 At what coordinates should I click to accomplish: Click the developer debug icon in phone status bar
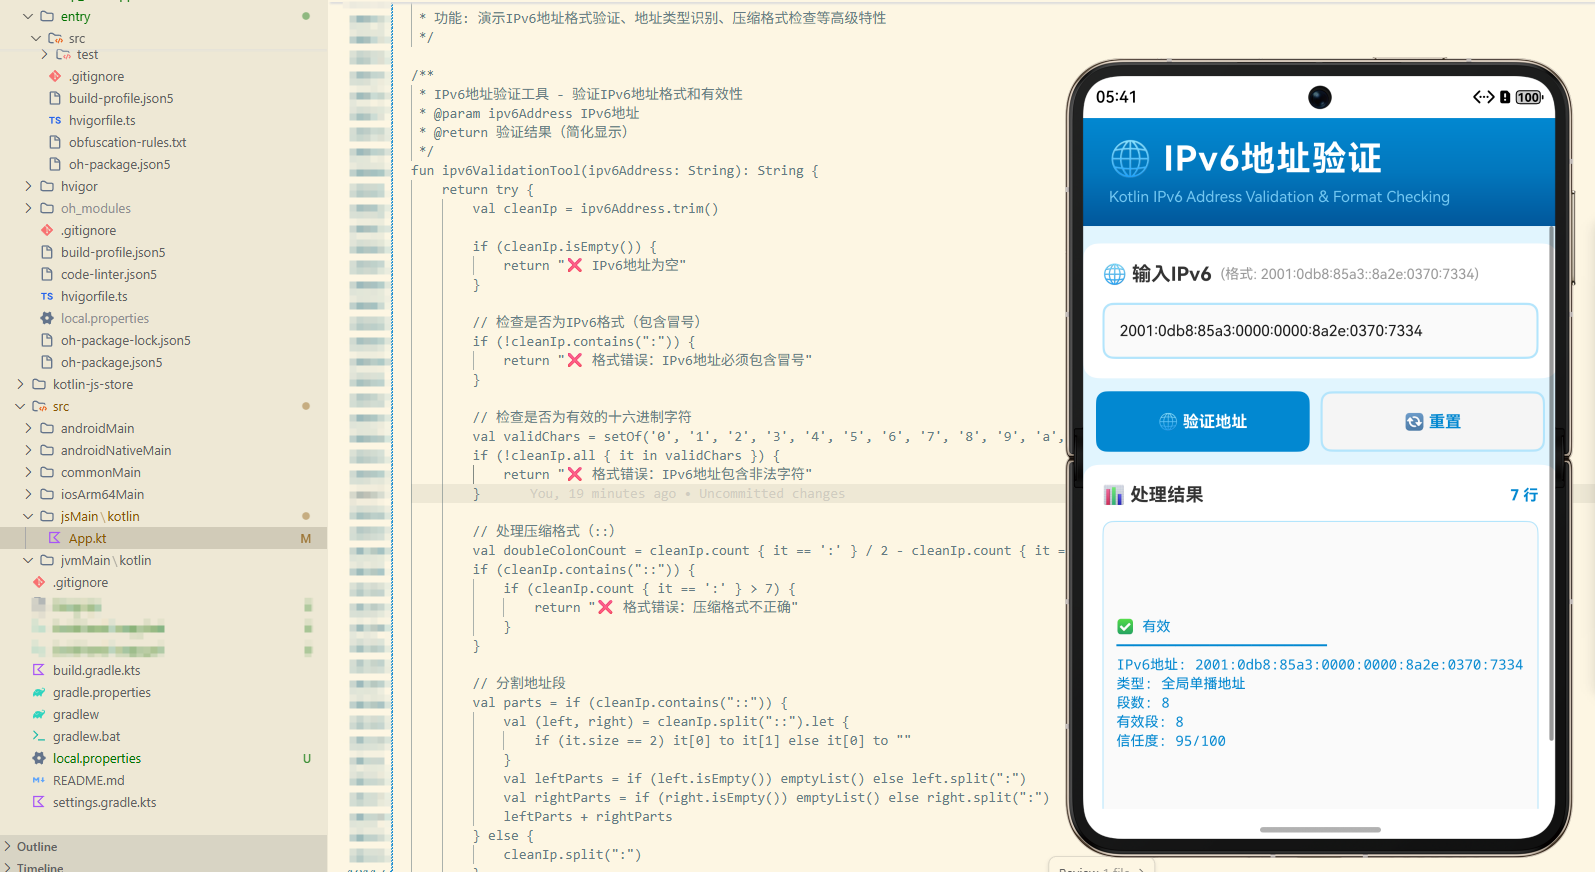point(1483,97)
